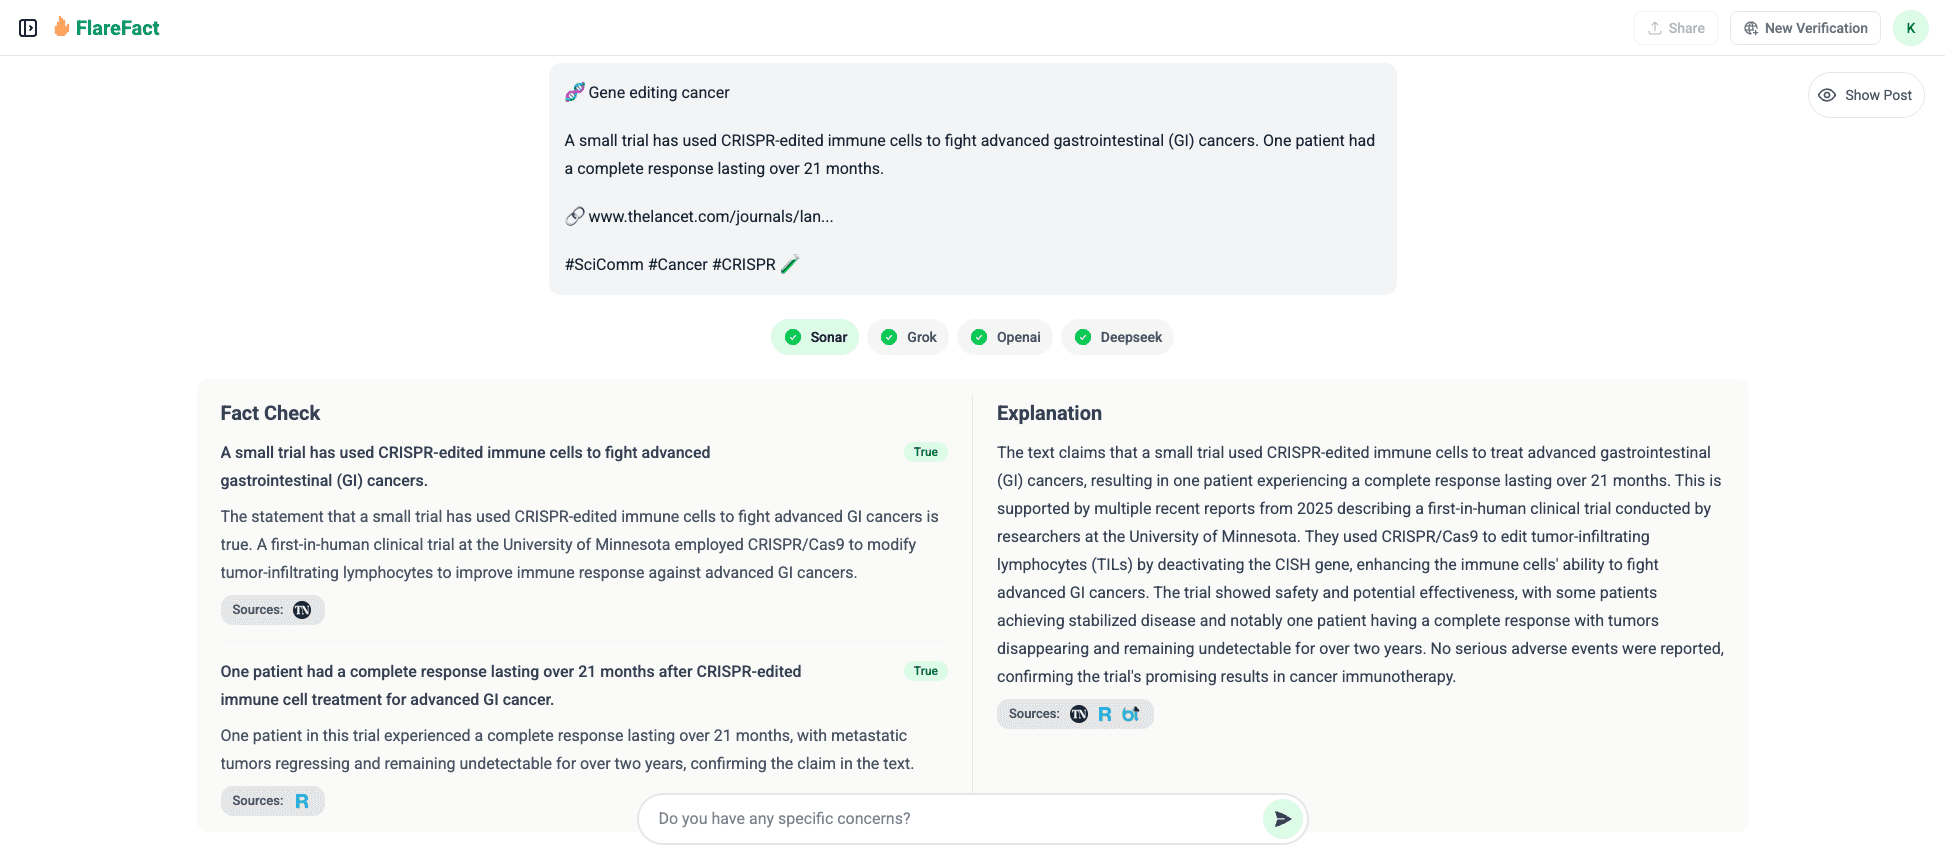Toggle Show Post visibility
The image size is (1945, 857).
coord(1866,95)
